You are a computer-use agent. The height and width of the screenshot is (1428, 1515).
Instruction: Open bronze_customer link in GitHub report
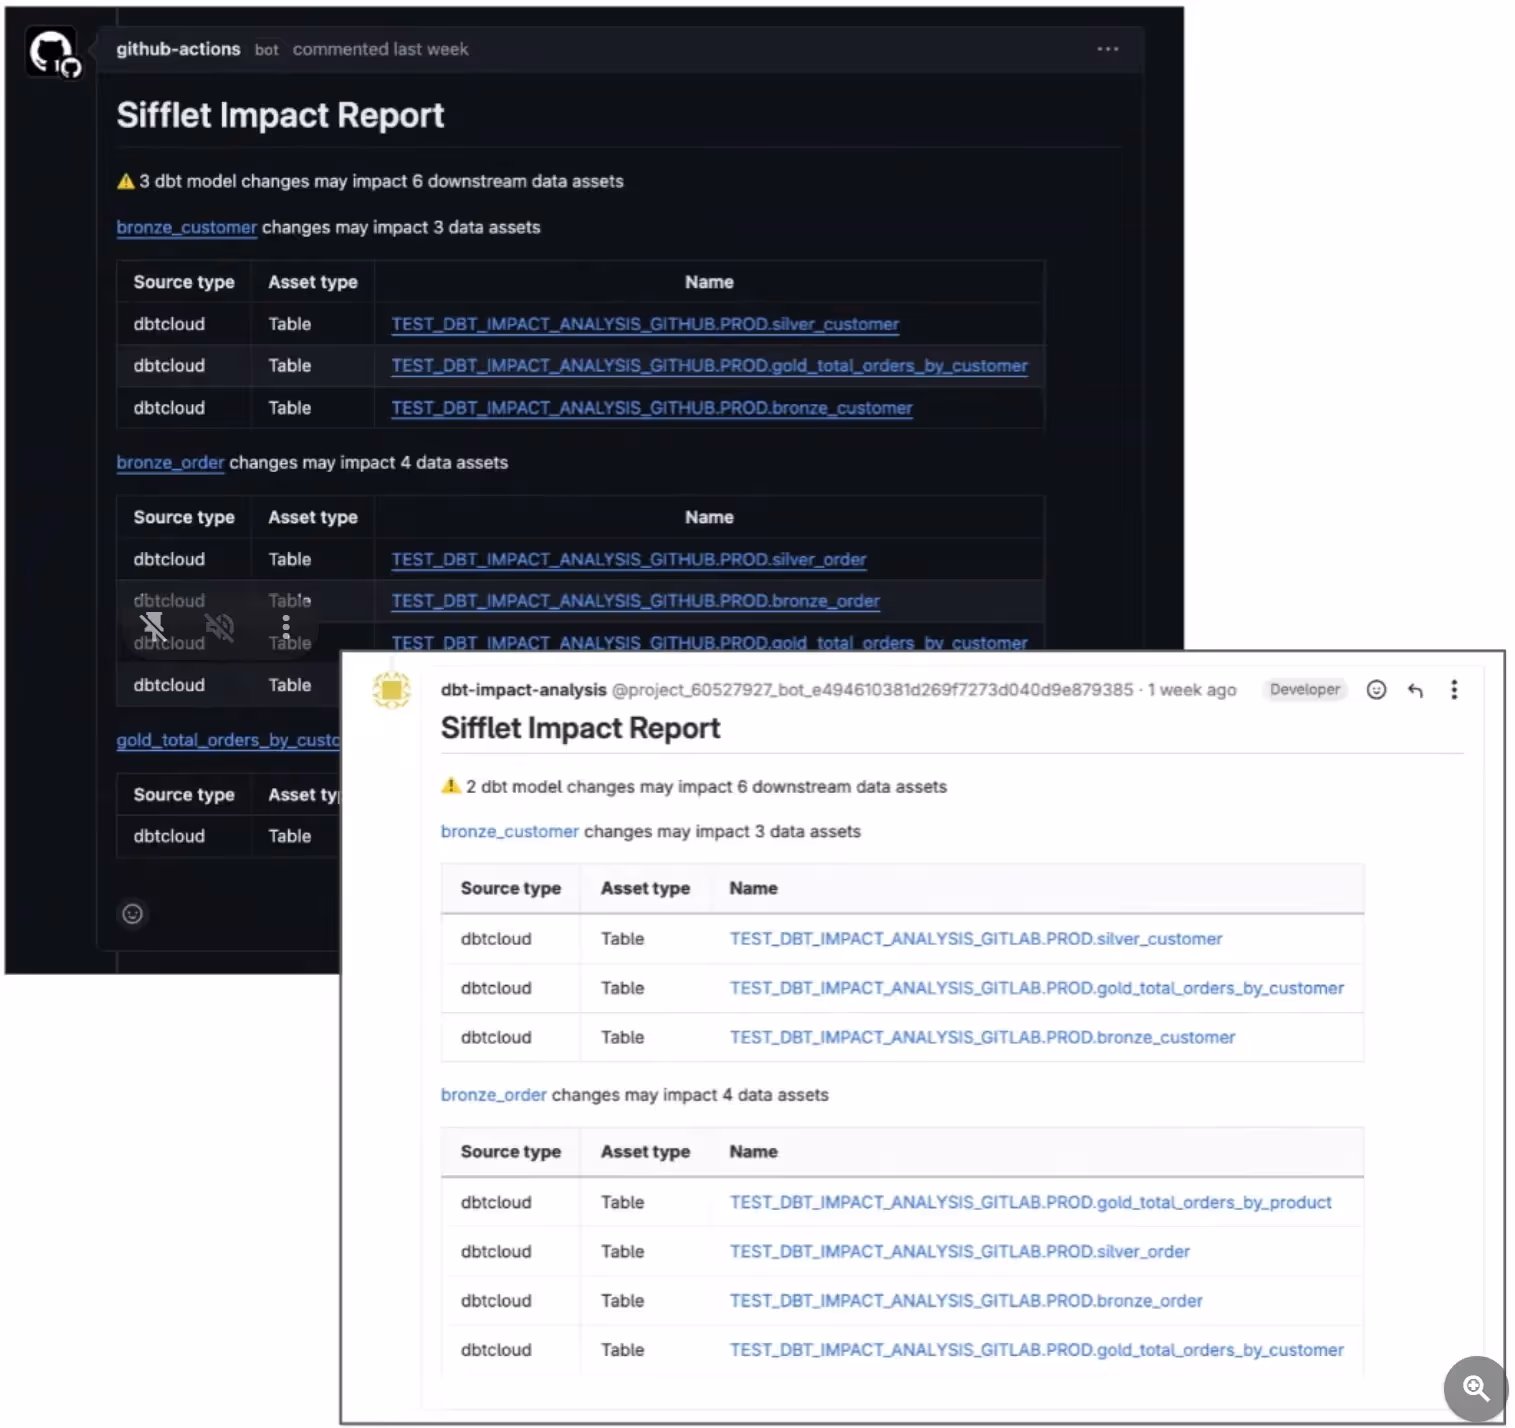pos(186,227)
